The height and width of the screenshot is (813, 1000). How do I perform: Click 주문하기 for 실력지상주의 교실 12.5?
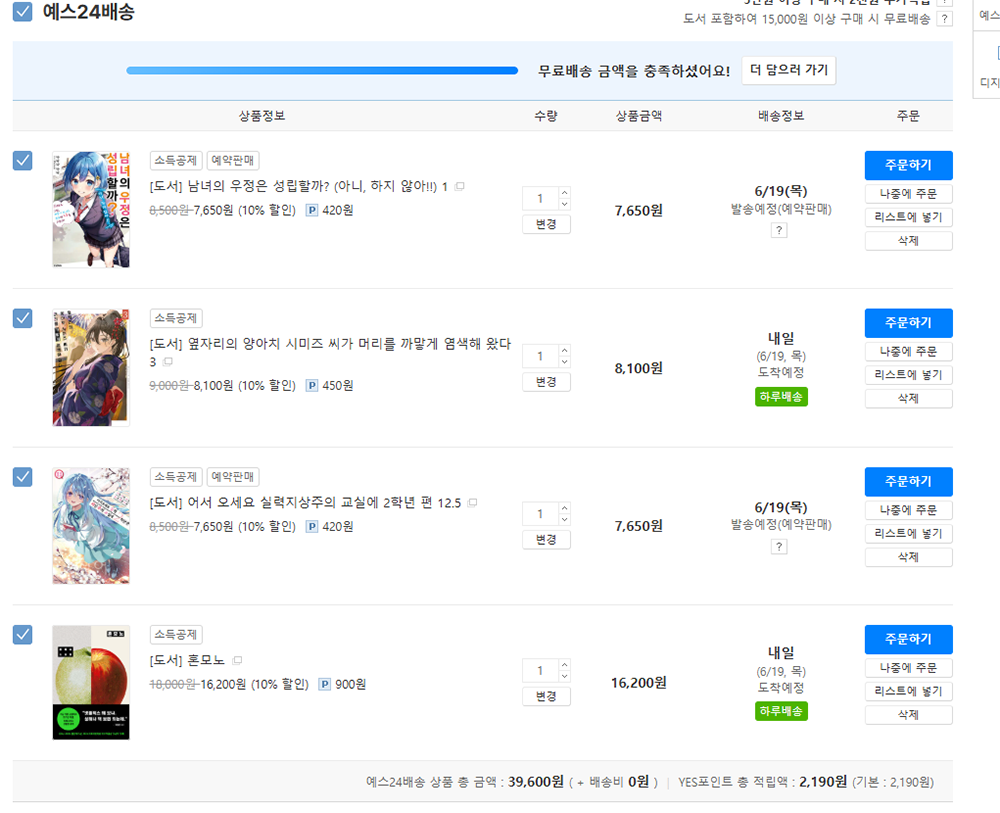click(x=908, y=481)
